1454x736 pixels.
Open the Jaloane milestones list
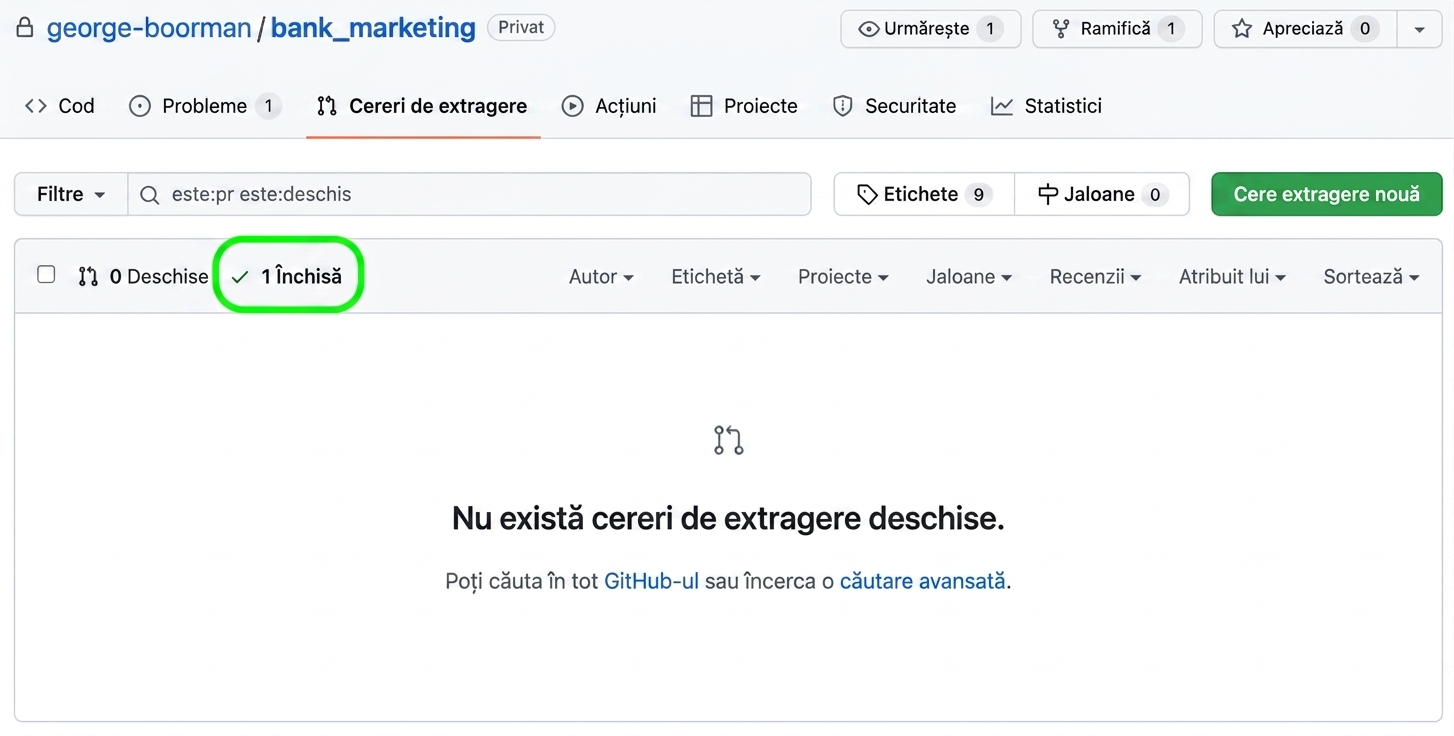tap(1102, 194)
